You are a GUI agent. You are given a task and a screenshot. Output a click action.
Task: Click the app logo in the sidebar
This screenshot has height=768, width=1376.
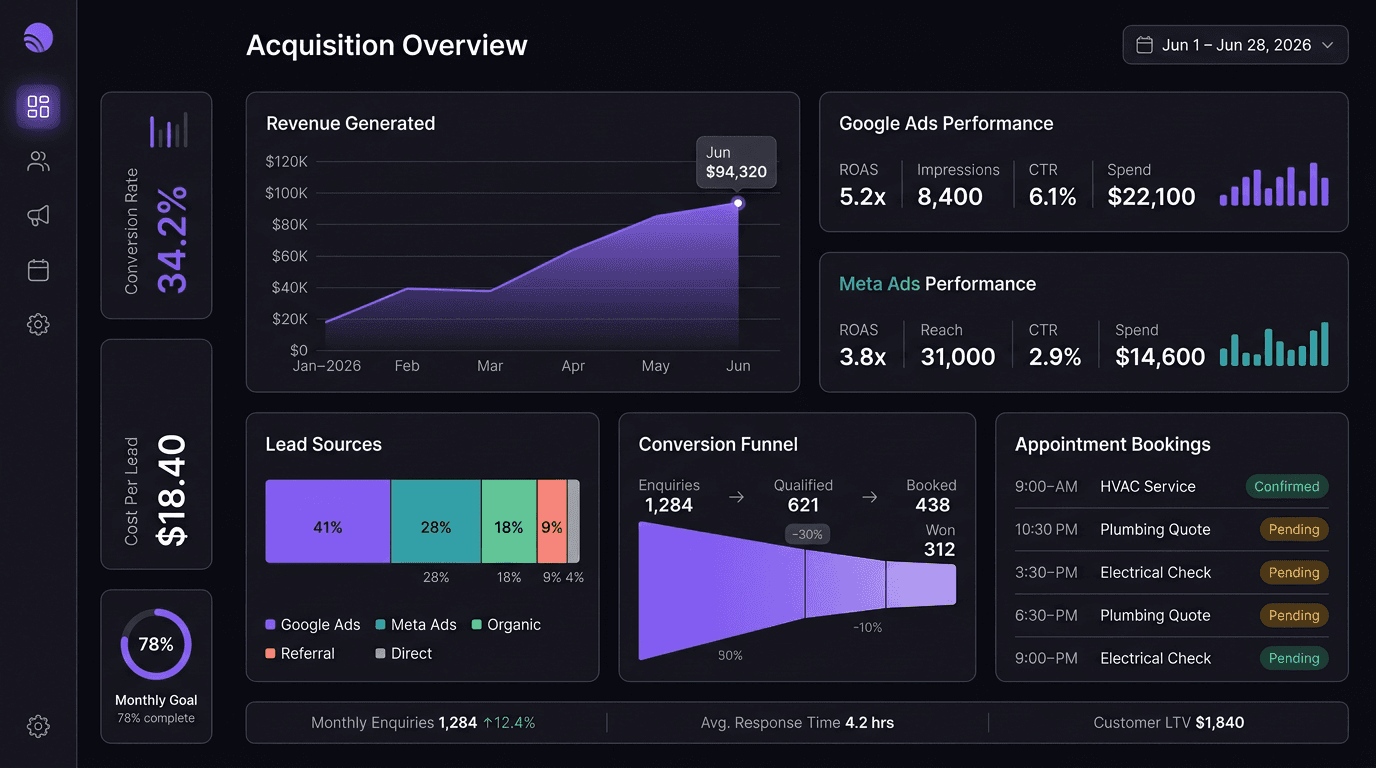(38, 38)
